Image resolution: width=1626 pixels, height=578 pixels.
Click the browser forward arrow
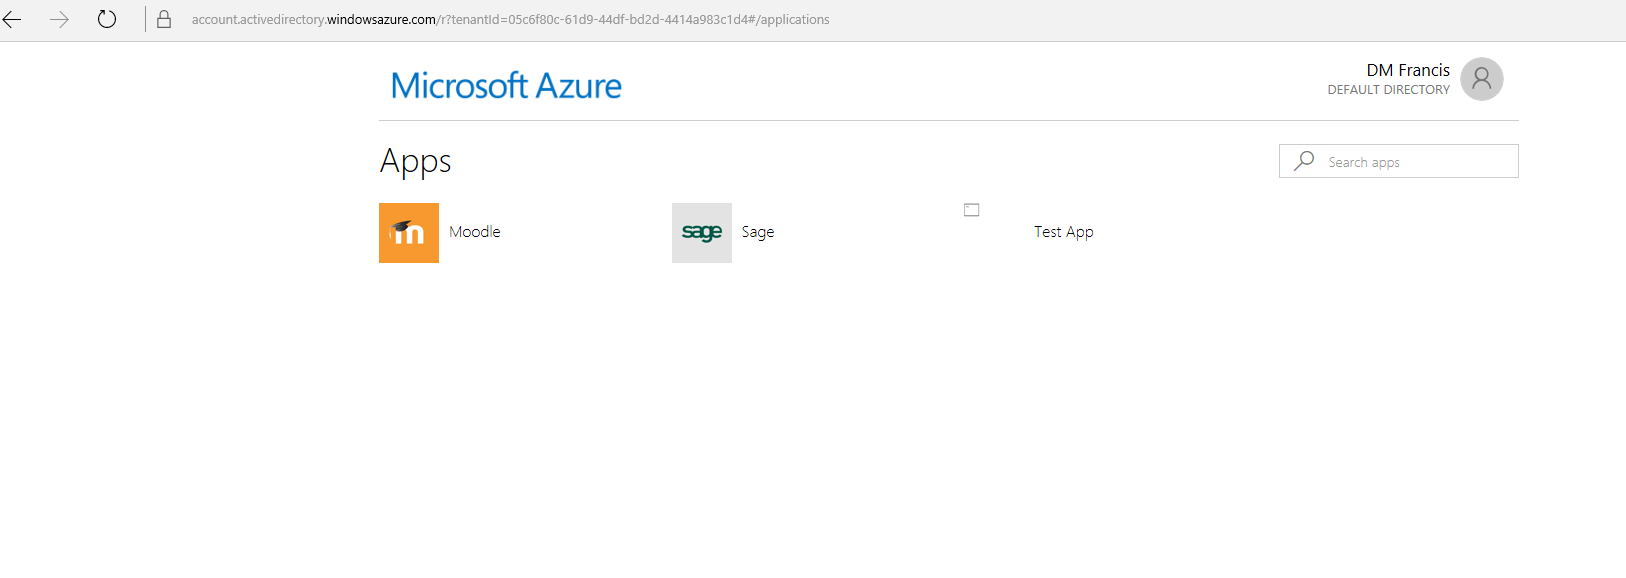pyautogui.click(x=60, y=19)
